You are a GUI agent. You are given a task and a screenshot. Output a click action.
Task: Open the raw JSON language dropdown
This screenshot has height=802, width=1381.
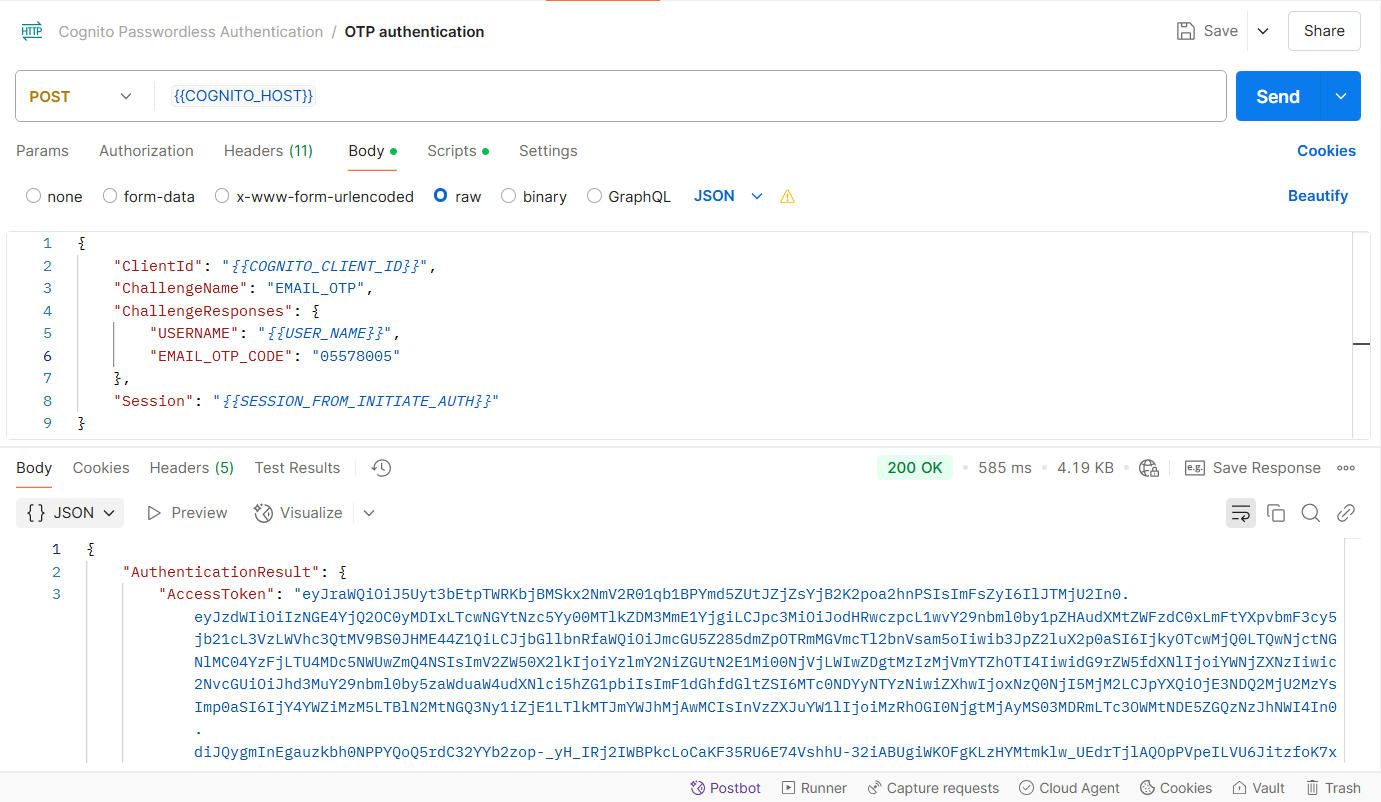[x=728, y=197]
